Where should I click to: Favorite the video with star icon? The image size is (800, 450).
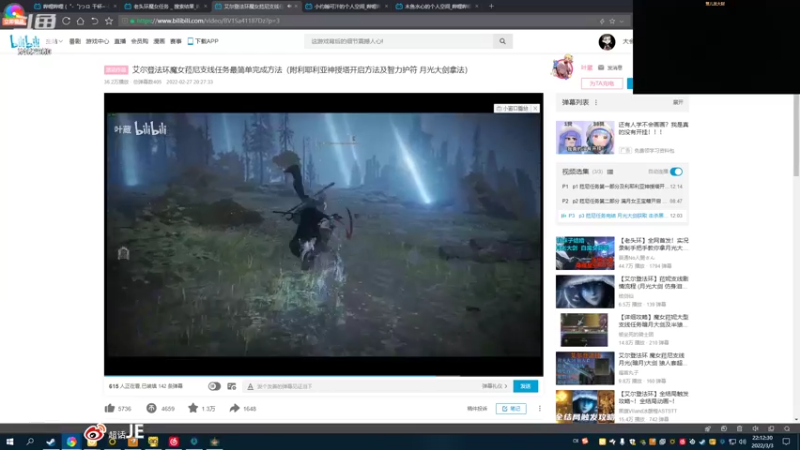coord(193,408)
